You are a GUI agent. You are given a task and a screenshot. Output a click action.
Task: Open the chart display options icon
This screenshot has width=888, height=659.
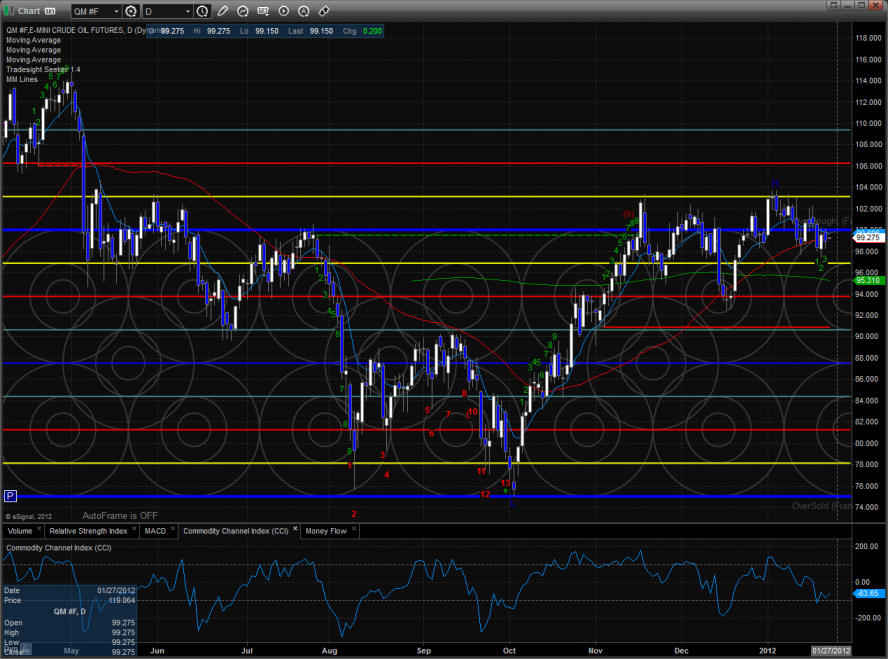[263, 11]
